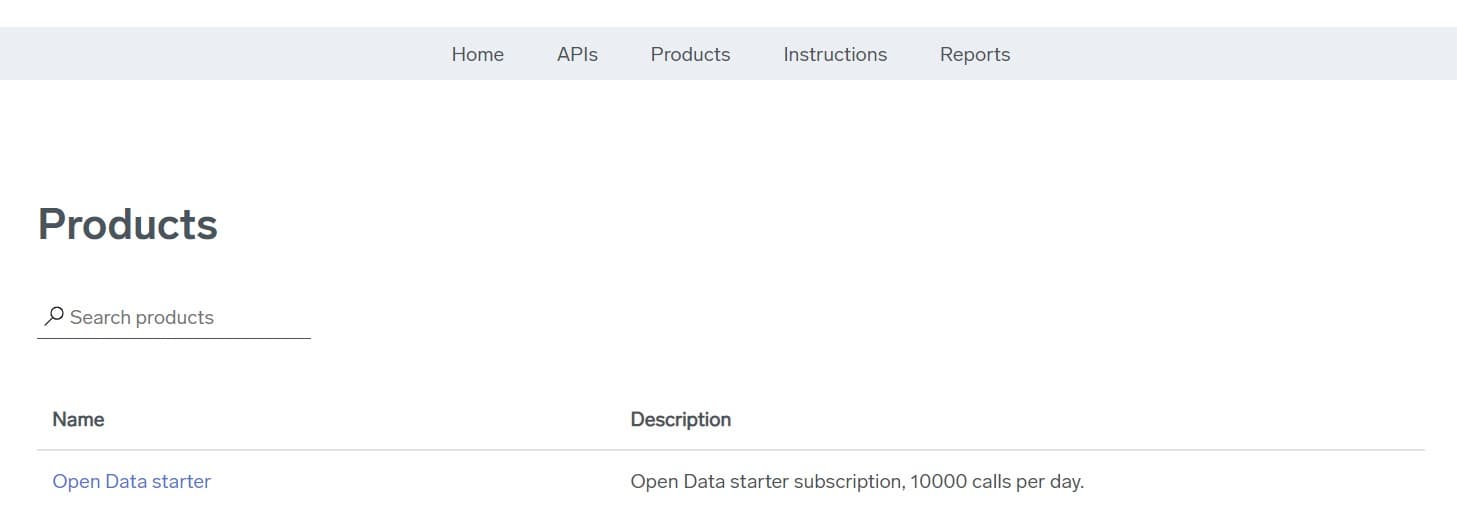Click the magnifying glass search icon
The image size is (1457, 529).
click(54, 317)
